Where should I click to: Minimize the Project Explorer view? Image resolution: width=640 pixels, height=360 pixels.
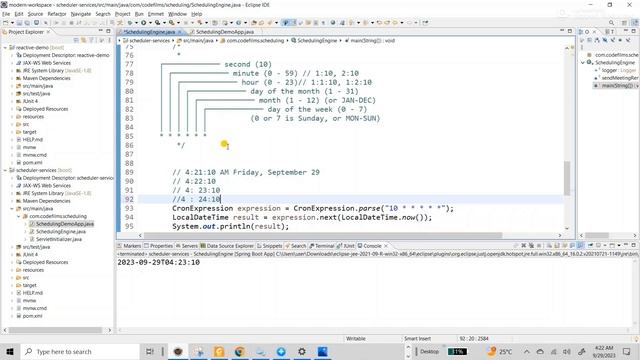coord(100,31)
